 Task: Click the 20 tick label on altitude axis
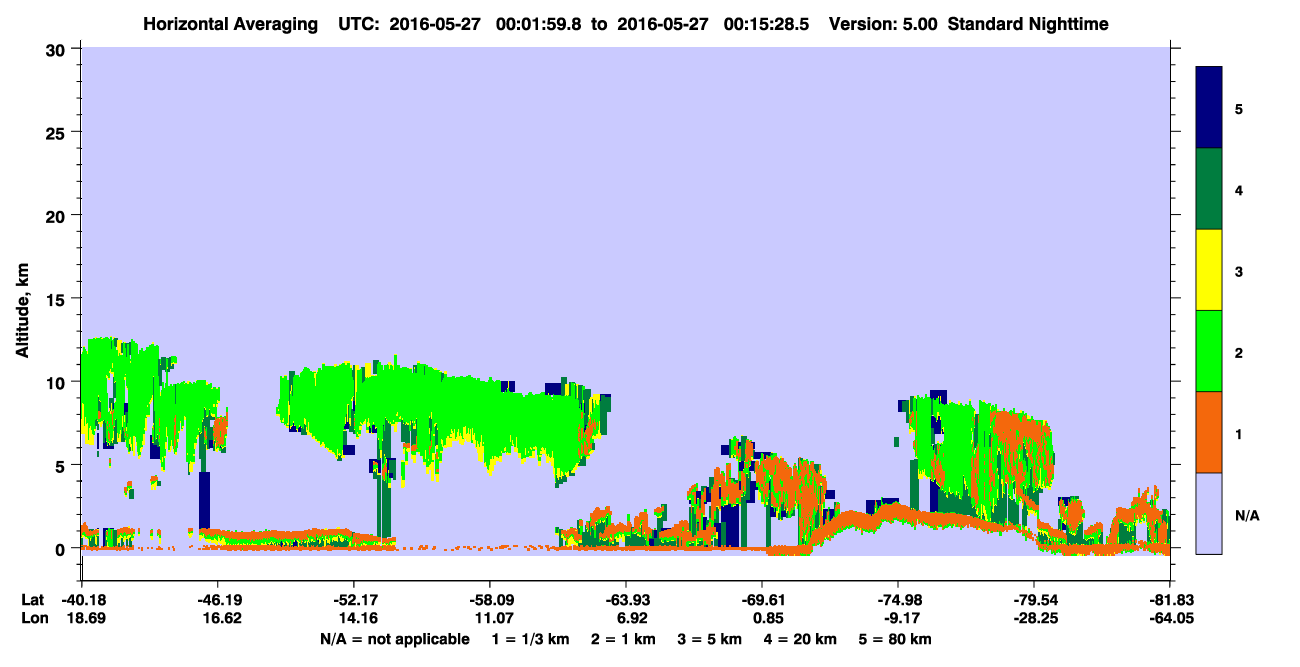coord(58,216)
